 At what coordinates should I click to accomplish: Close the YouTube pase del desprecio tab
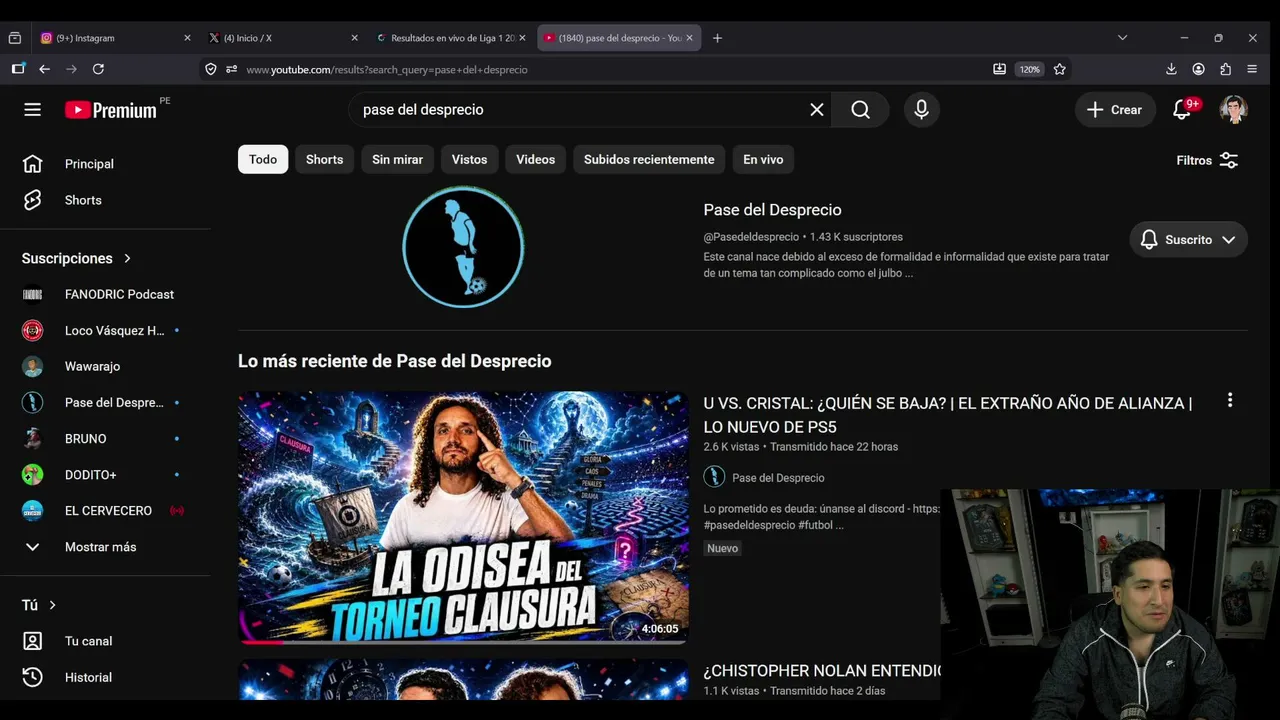coord(689,38)
